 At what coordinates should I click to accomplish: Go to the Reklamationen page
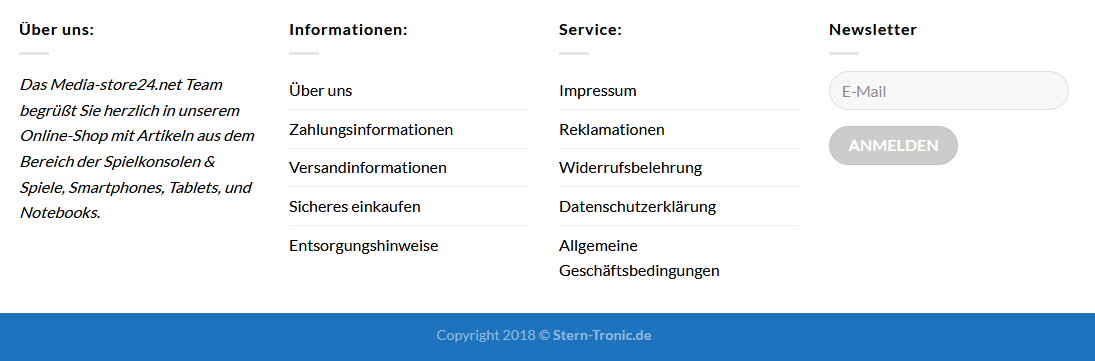(612, 130)
